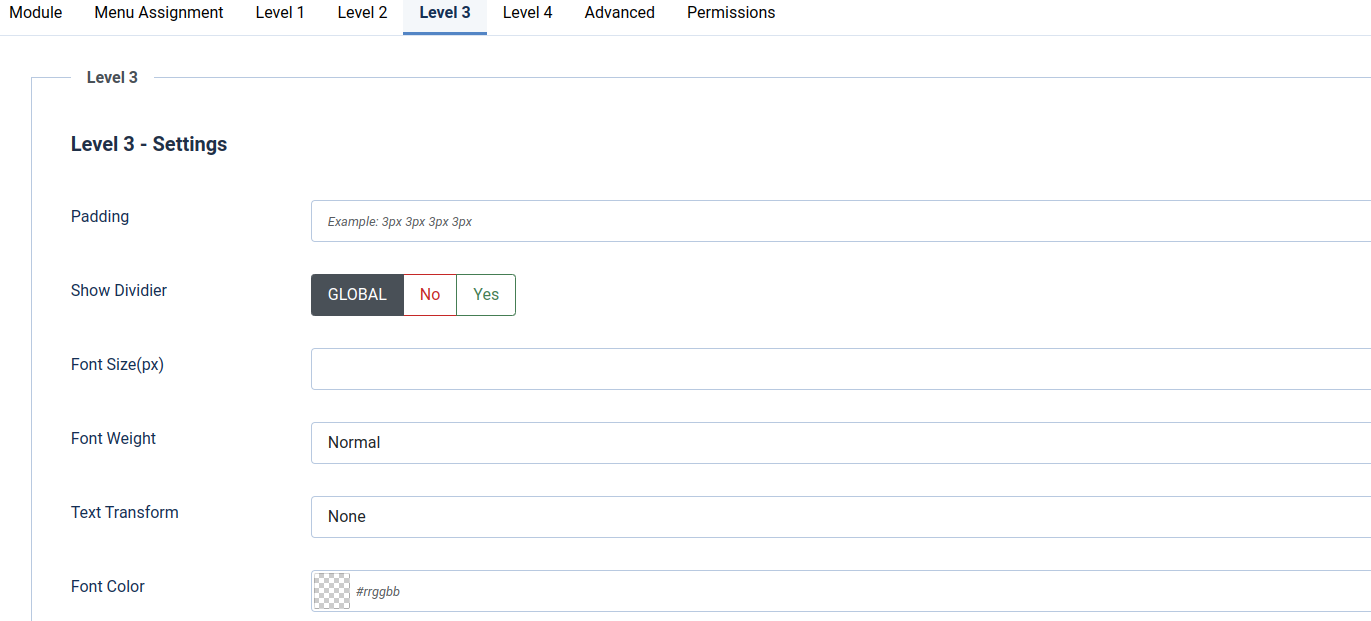Image resolution: width=1371 pixels, height=621 pixels.
Task: Set Show Dividier to Yes
Action: click(x=486, y=295)
